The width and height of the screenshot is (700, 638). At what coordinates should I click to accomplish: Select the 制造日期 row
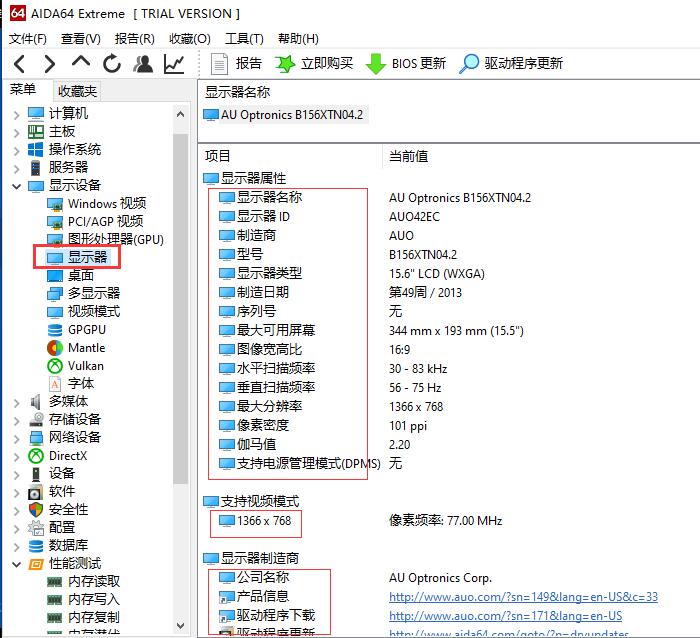254,293
